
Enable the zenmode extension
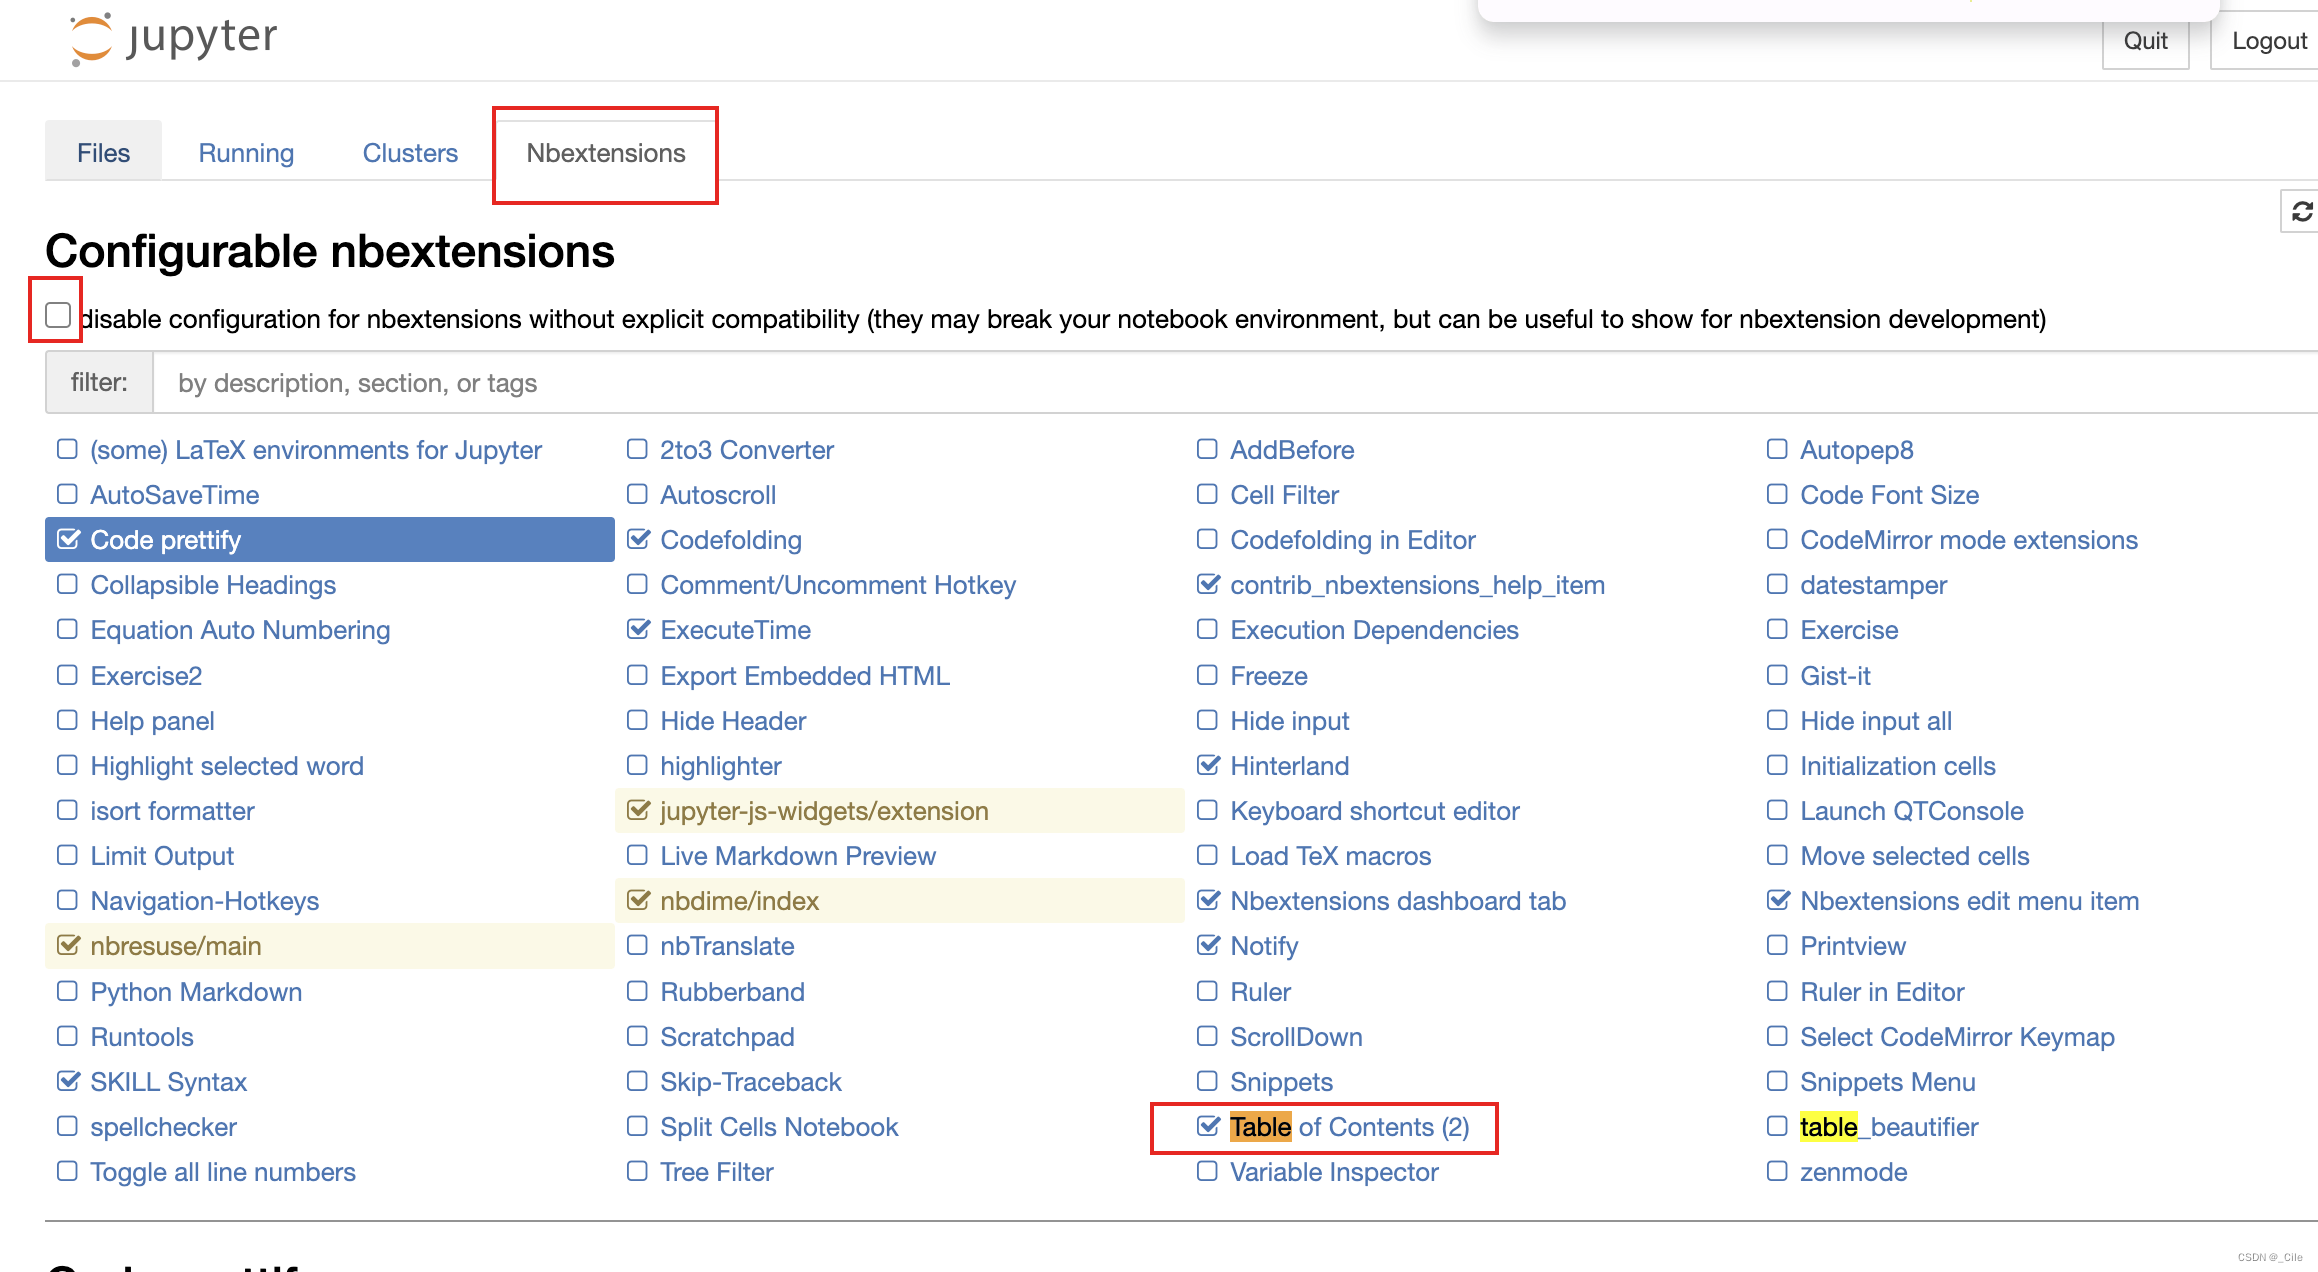click(1776, 1171)
